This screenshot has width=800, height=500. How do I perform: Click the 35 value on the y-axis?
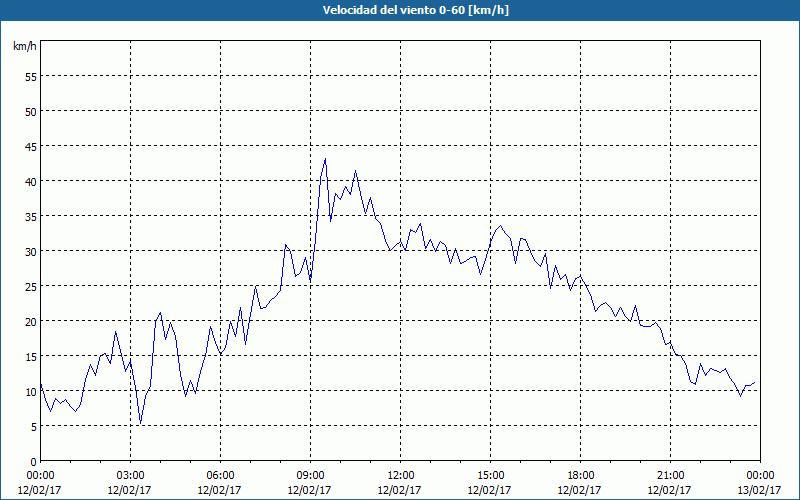pos(31,217)
